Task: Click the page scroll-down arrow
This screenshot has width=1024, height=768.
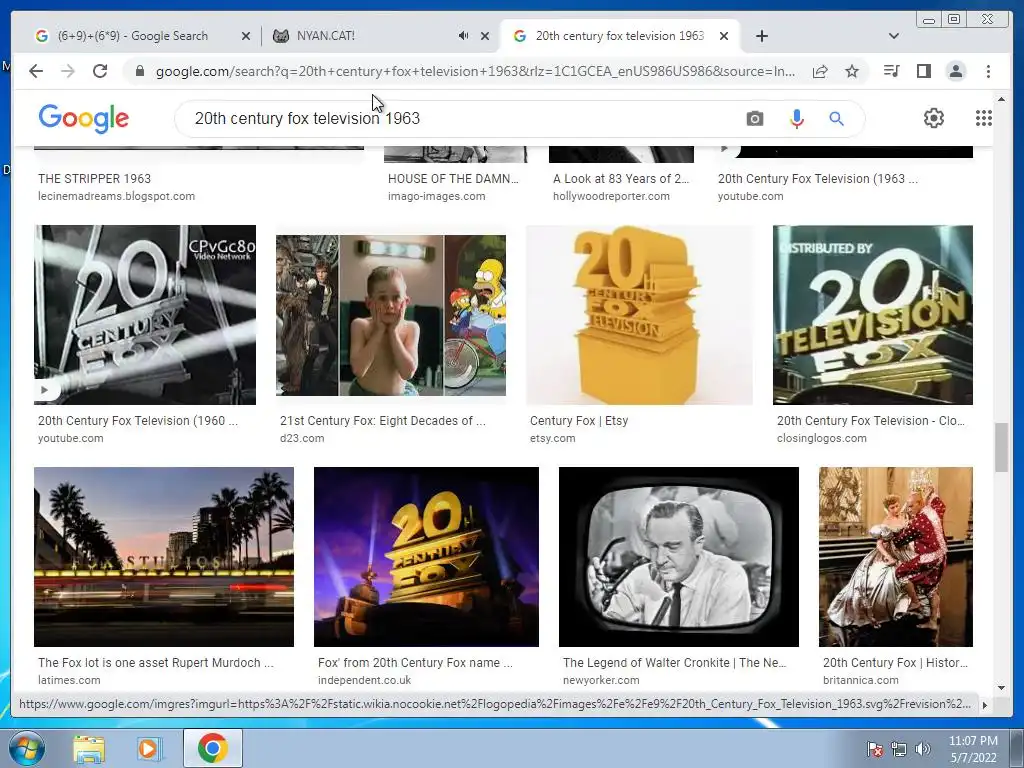Action: point(1001,687)
